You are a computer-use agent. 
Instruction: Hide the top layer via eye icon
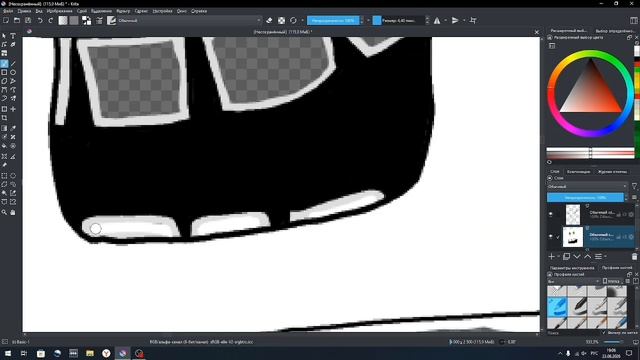tap(551, 214)
